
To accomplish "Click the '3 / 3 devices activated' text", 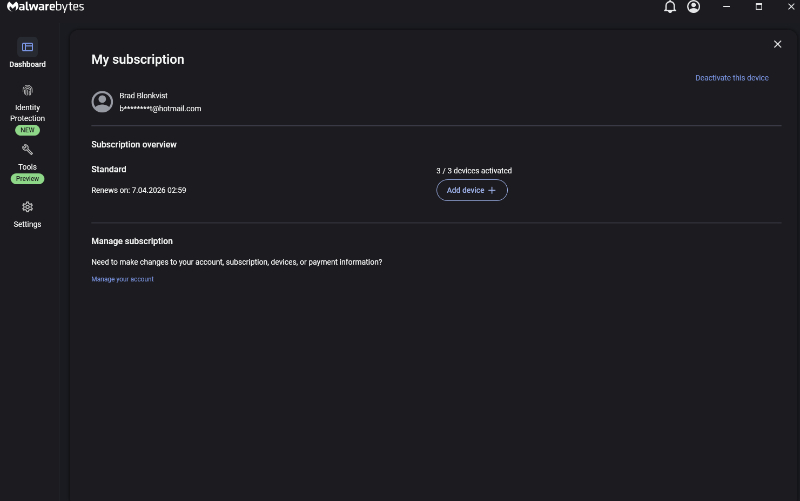I will pyautogui.click(x=474, y=171).
